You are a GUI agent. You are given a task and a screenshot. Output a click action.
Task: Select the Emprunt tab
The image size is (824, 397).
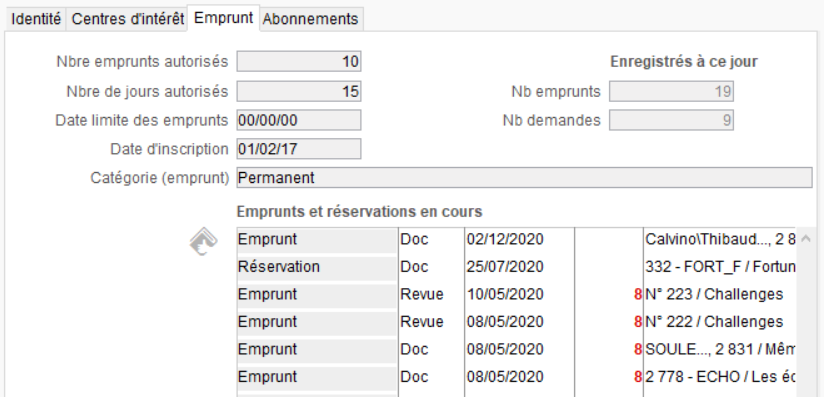point(223,18)
